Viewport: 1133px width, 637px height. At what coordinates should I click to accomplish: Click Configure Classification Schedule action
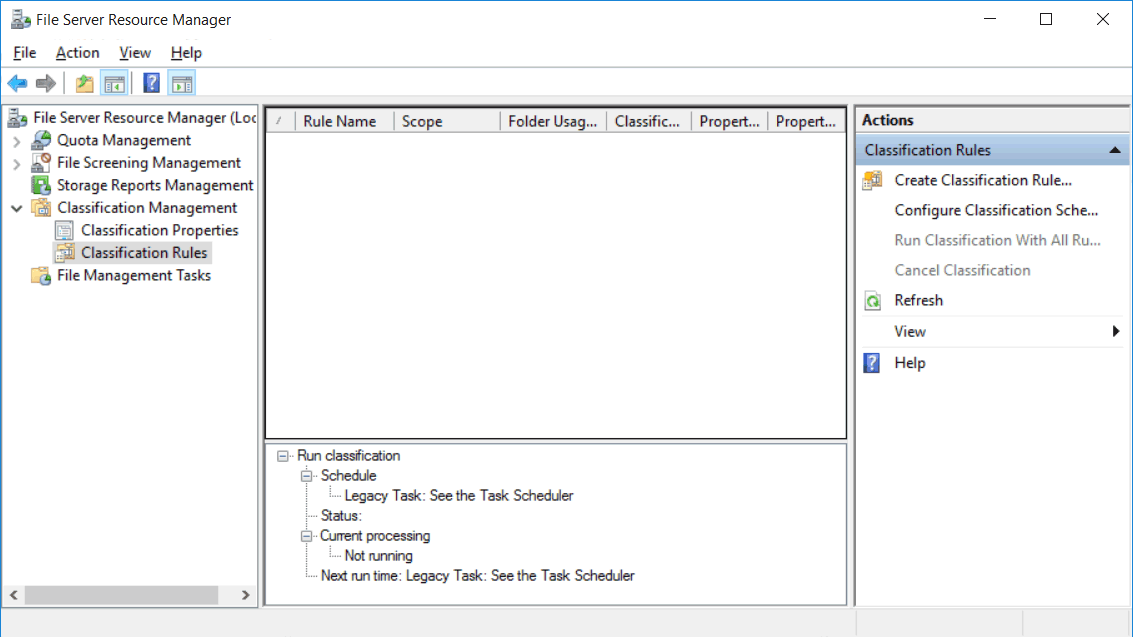click(996, 210)
